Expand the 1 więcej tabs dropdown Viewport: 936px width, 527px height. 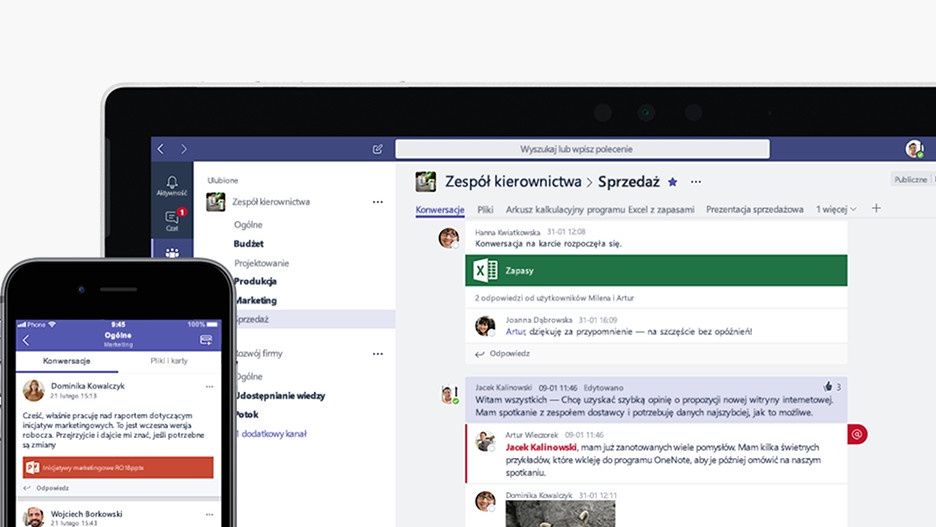point(836,209)
